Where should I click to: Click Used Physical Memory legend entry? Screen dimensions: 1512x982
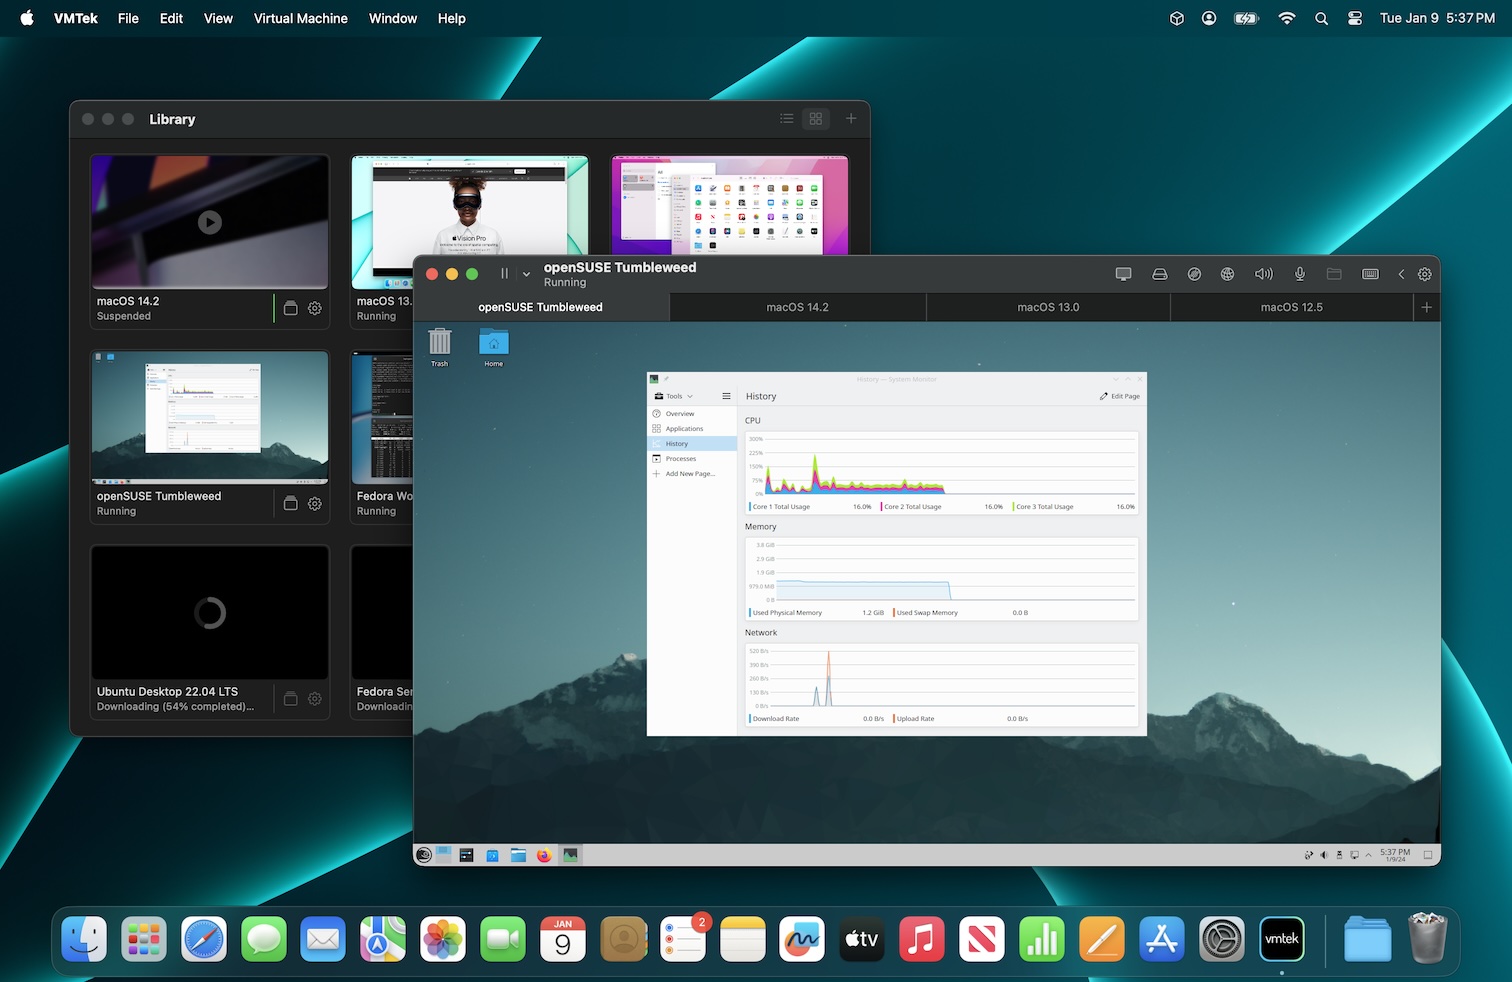tap(786, 613)
